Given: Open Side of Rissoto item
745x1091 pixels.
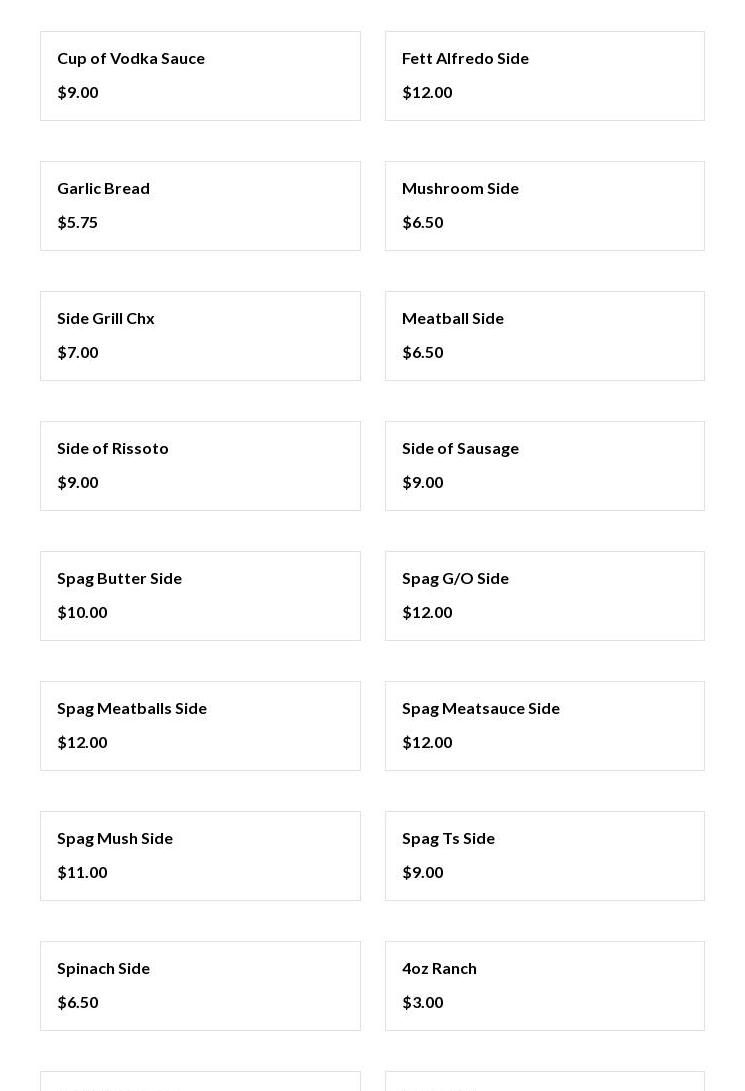Looking at the screenshot, I should tap(200, 466).
